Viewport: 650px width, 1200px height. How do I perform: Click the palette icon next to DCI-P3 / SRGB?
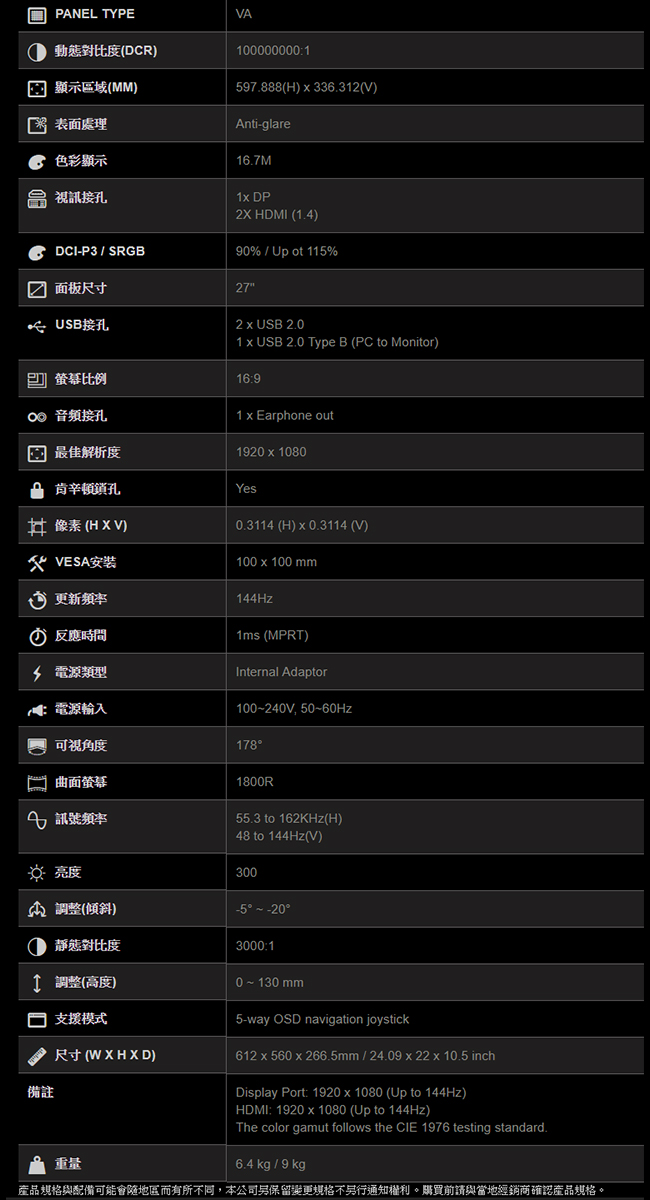(x=37, y=251)
